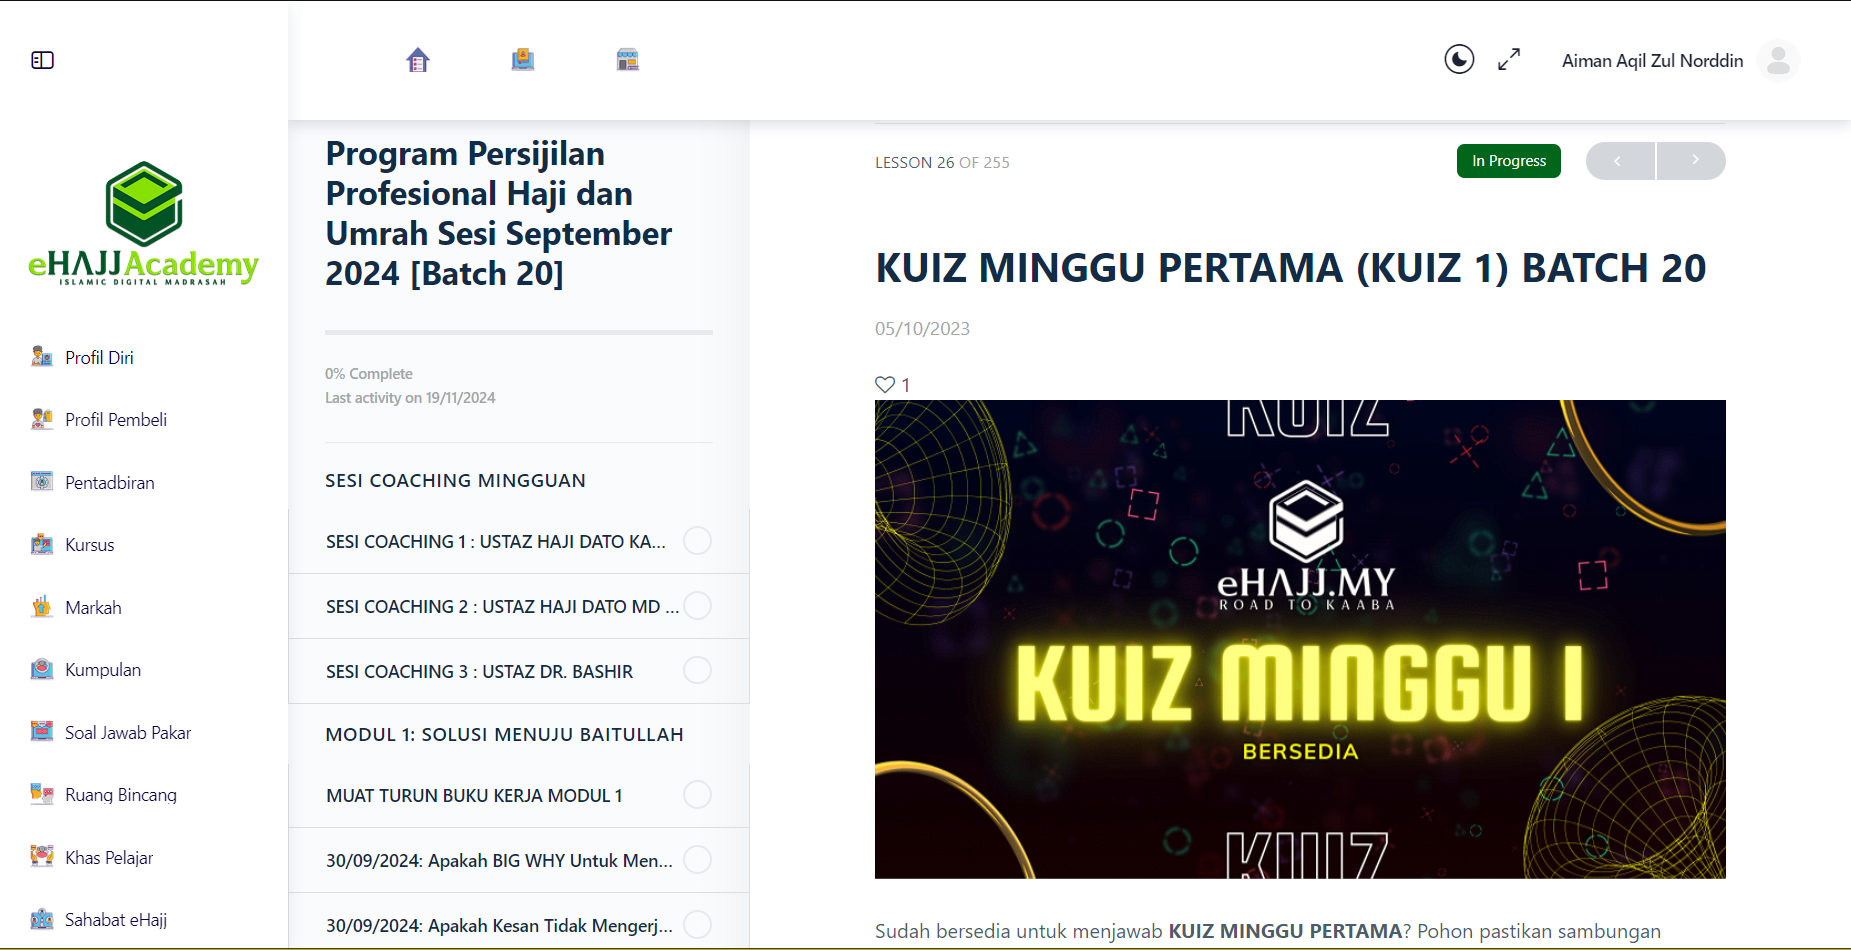Click Last activity on 19/11/2024 text
The height and width of the screenshot is (950, 1851).
tap(410, 398)
